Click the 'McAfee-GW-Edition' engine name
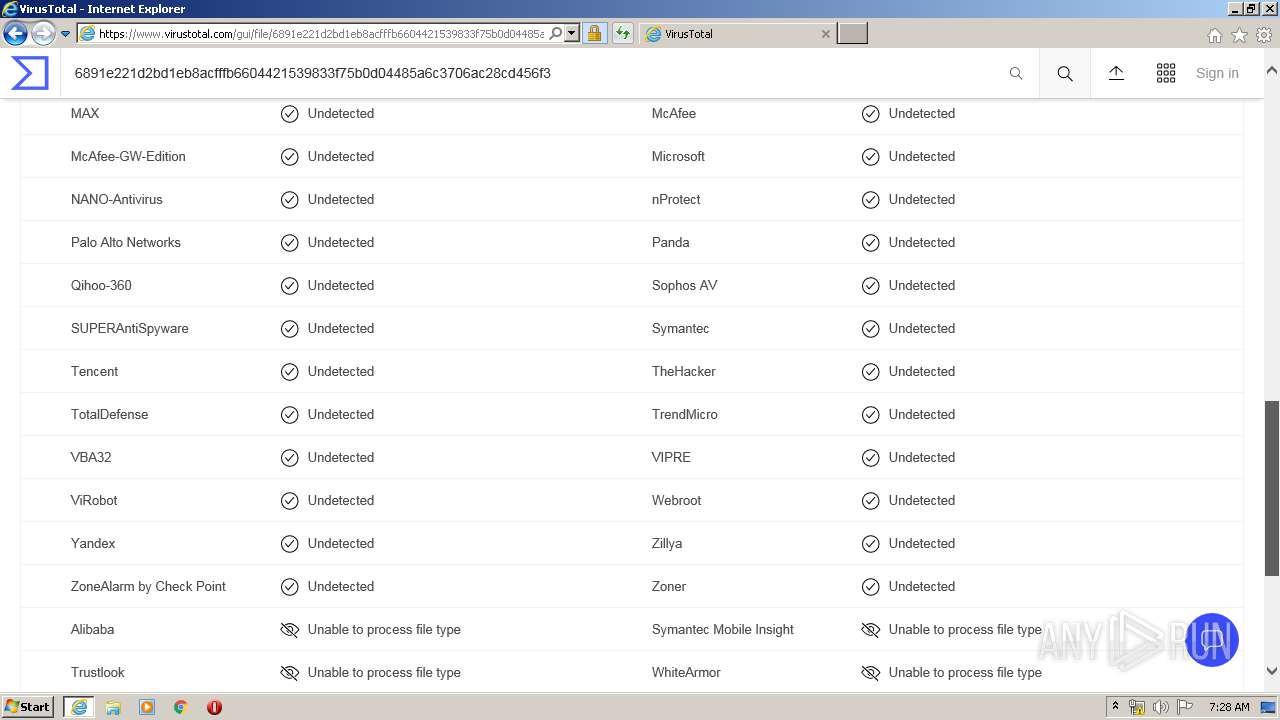The width and height of the screenshot is (1280, 720). click(x=128, y=156)
